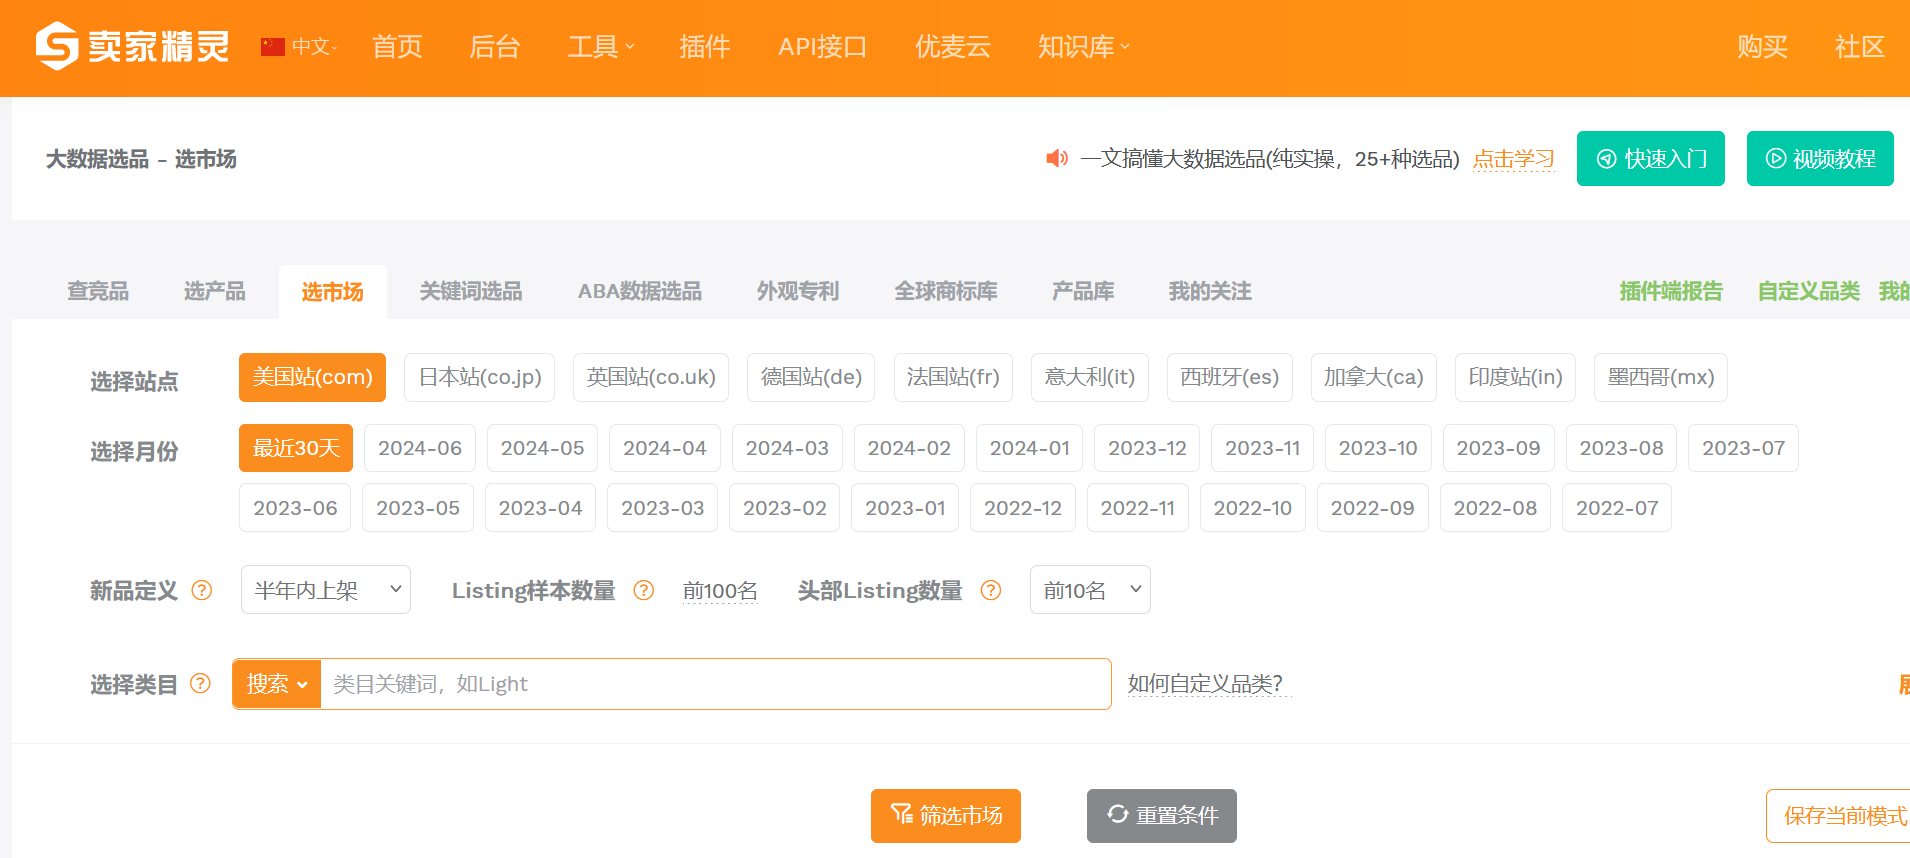Click the 重置条件 reset button
The image size is (1910, 858).
pyautogui.click(x=1161, y=816)
